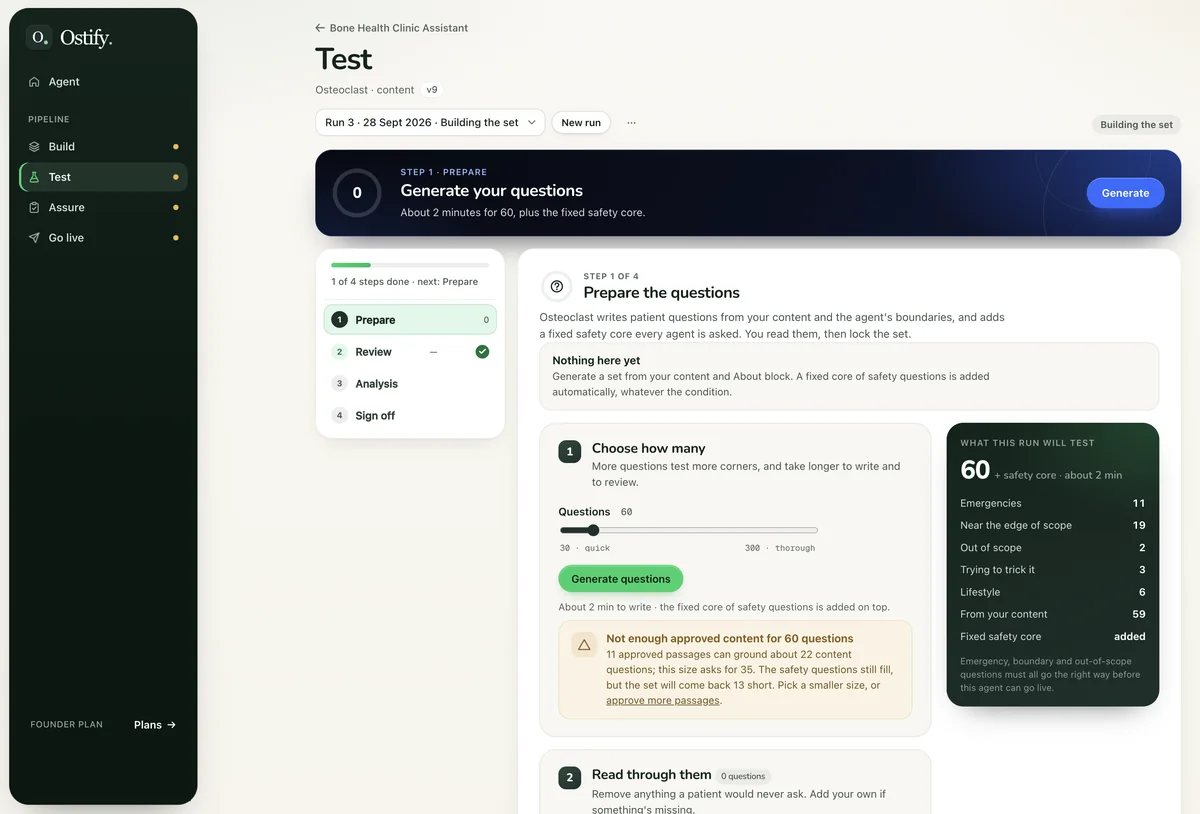
Task: Click the 30 quick slider label
Action: click(585, 548)
